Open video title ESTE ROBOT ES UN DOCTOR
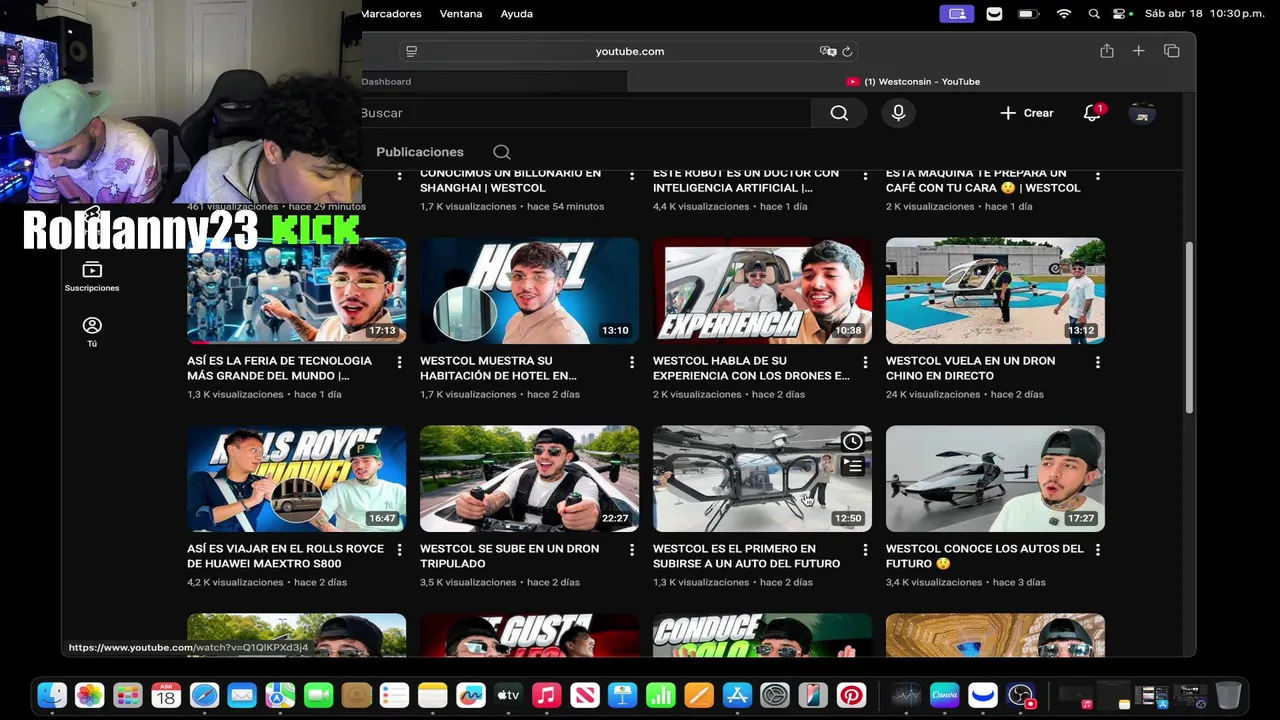Screen dimensions: 1280x720 point(746,180)
